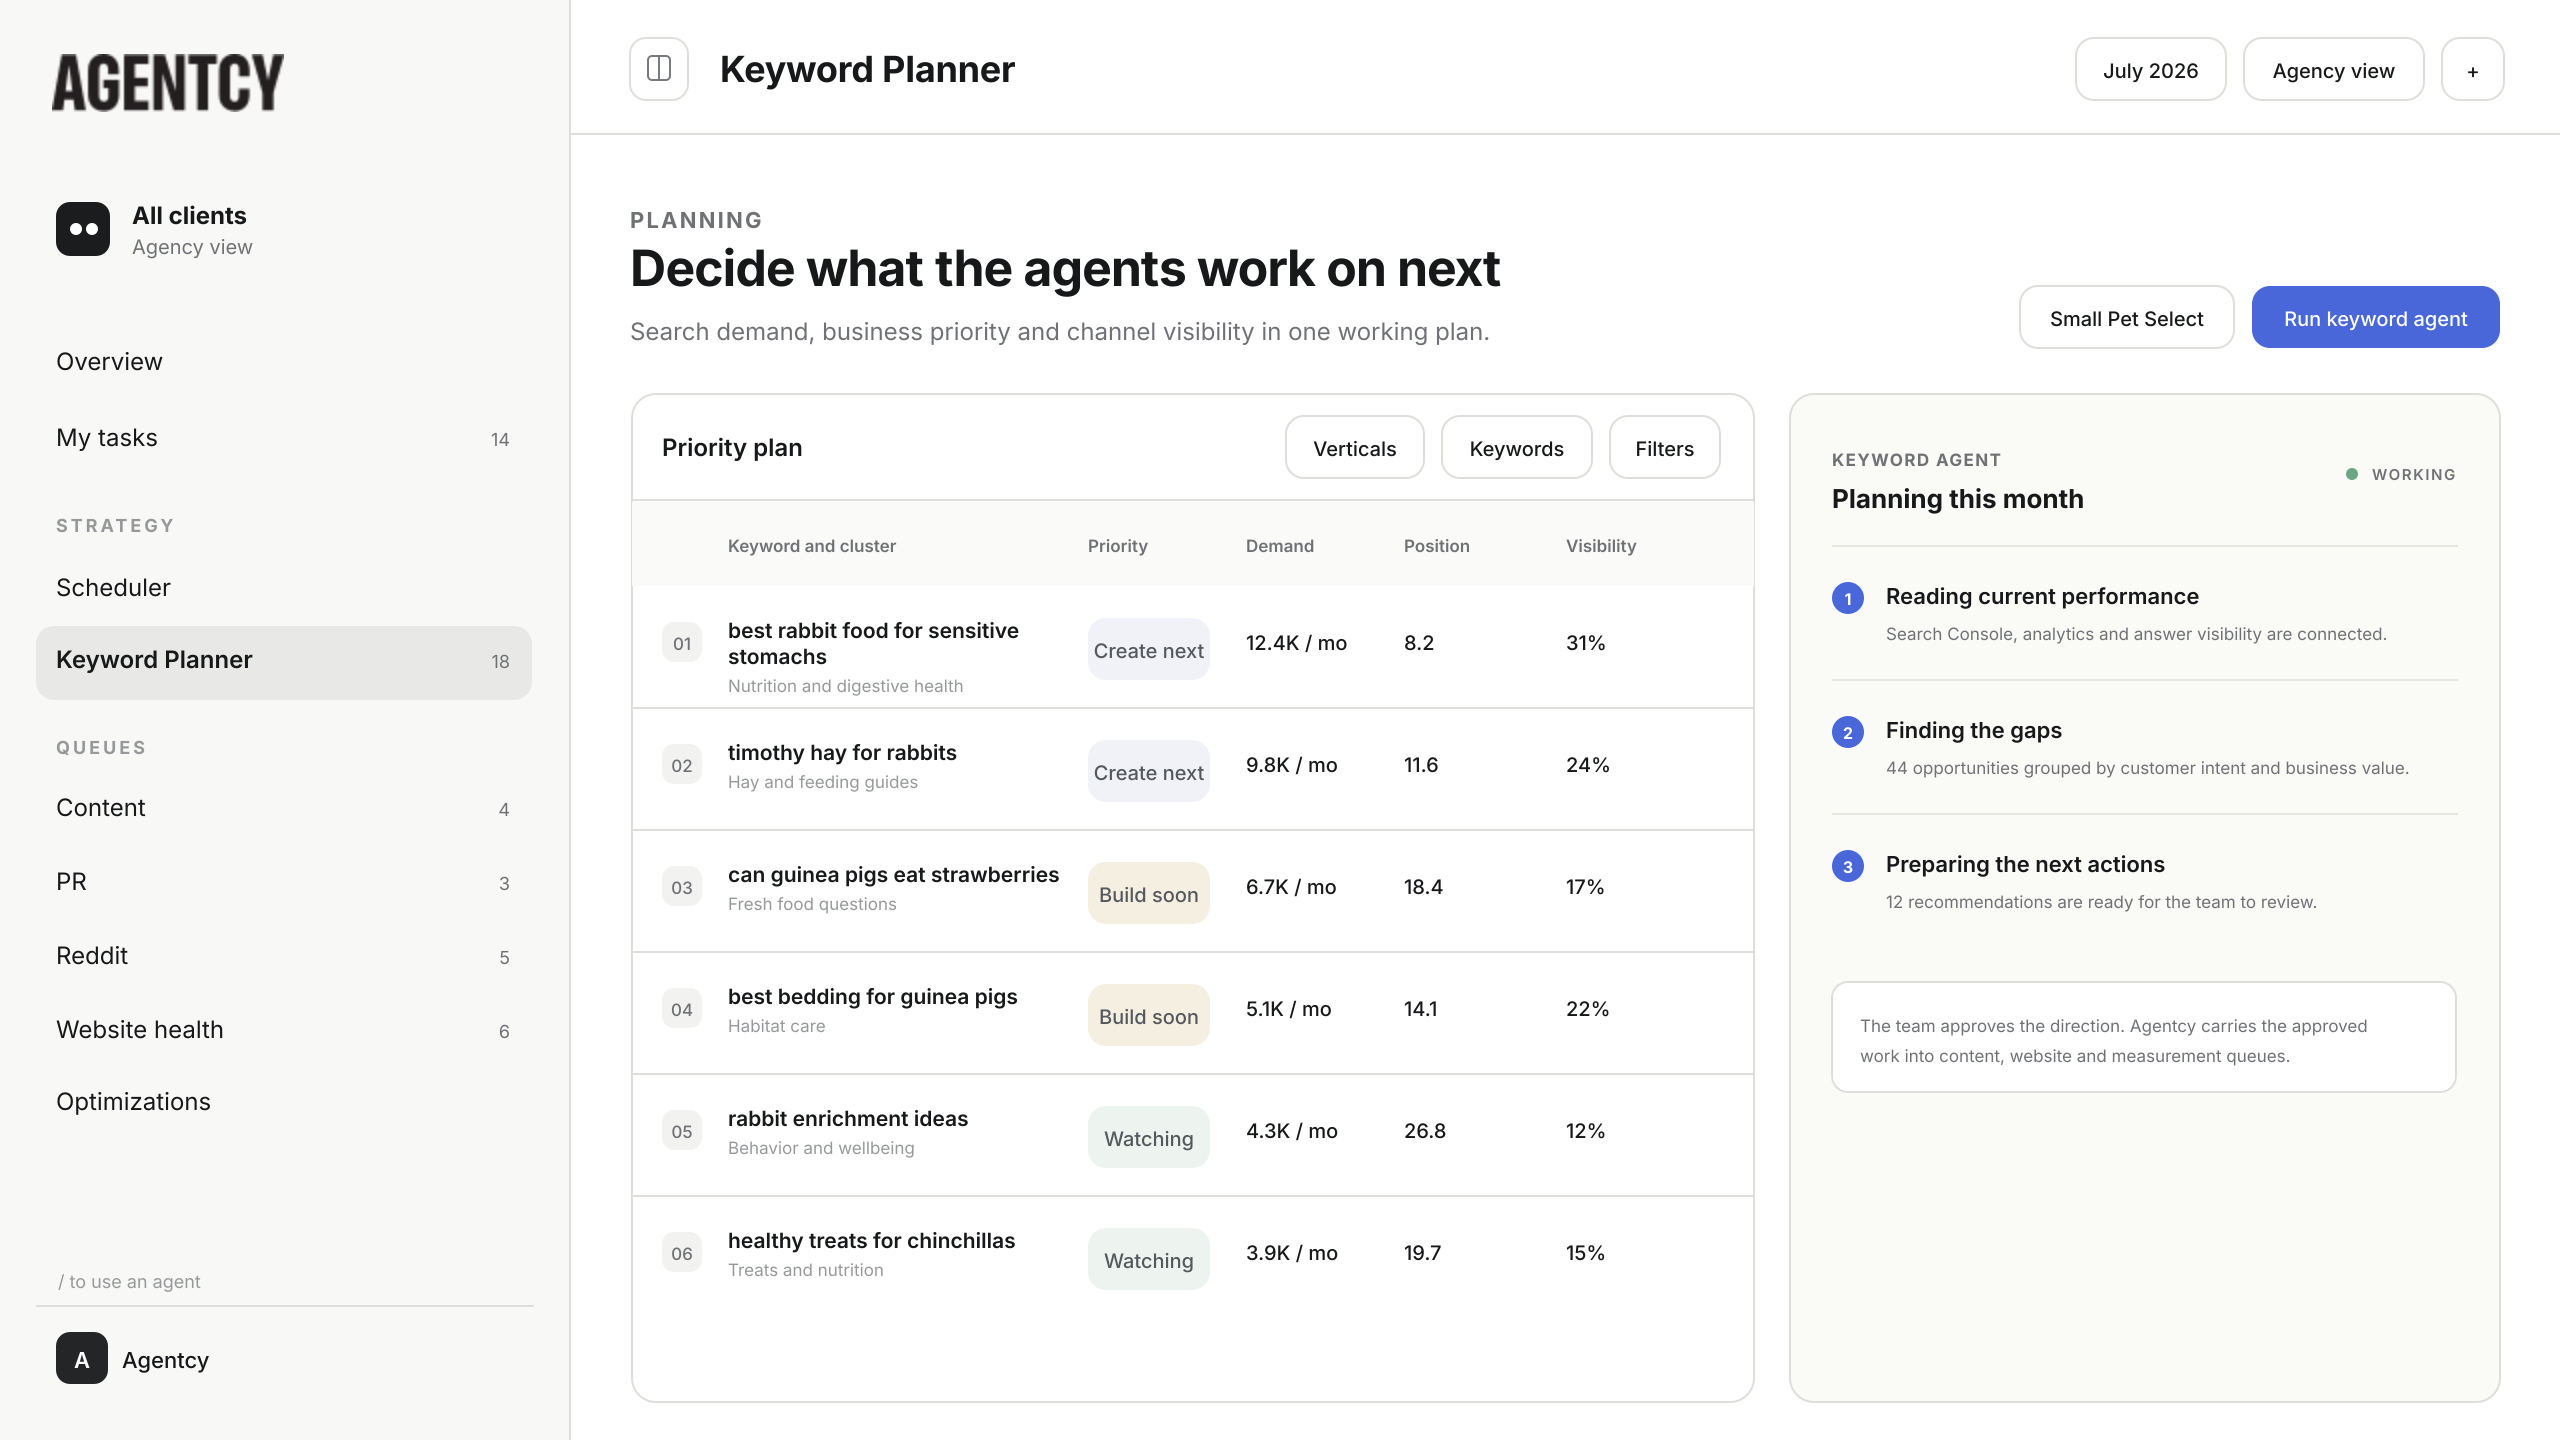Screen dimensions: 2560x1440
Task: Click step 2 circle Finding the gaps
Action: coord(1848,732)
